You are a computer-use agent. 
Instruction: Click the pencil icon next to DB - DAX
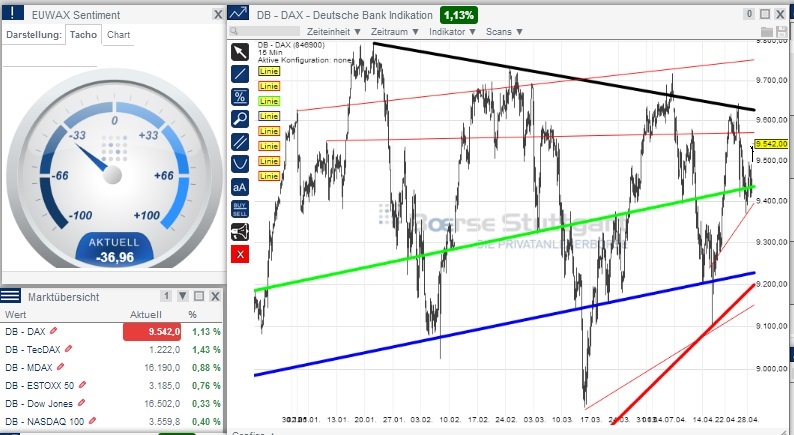pyautogui.click(x=54, y=331)
